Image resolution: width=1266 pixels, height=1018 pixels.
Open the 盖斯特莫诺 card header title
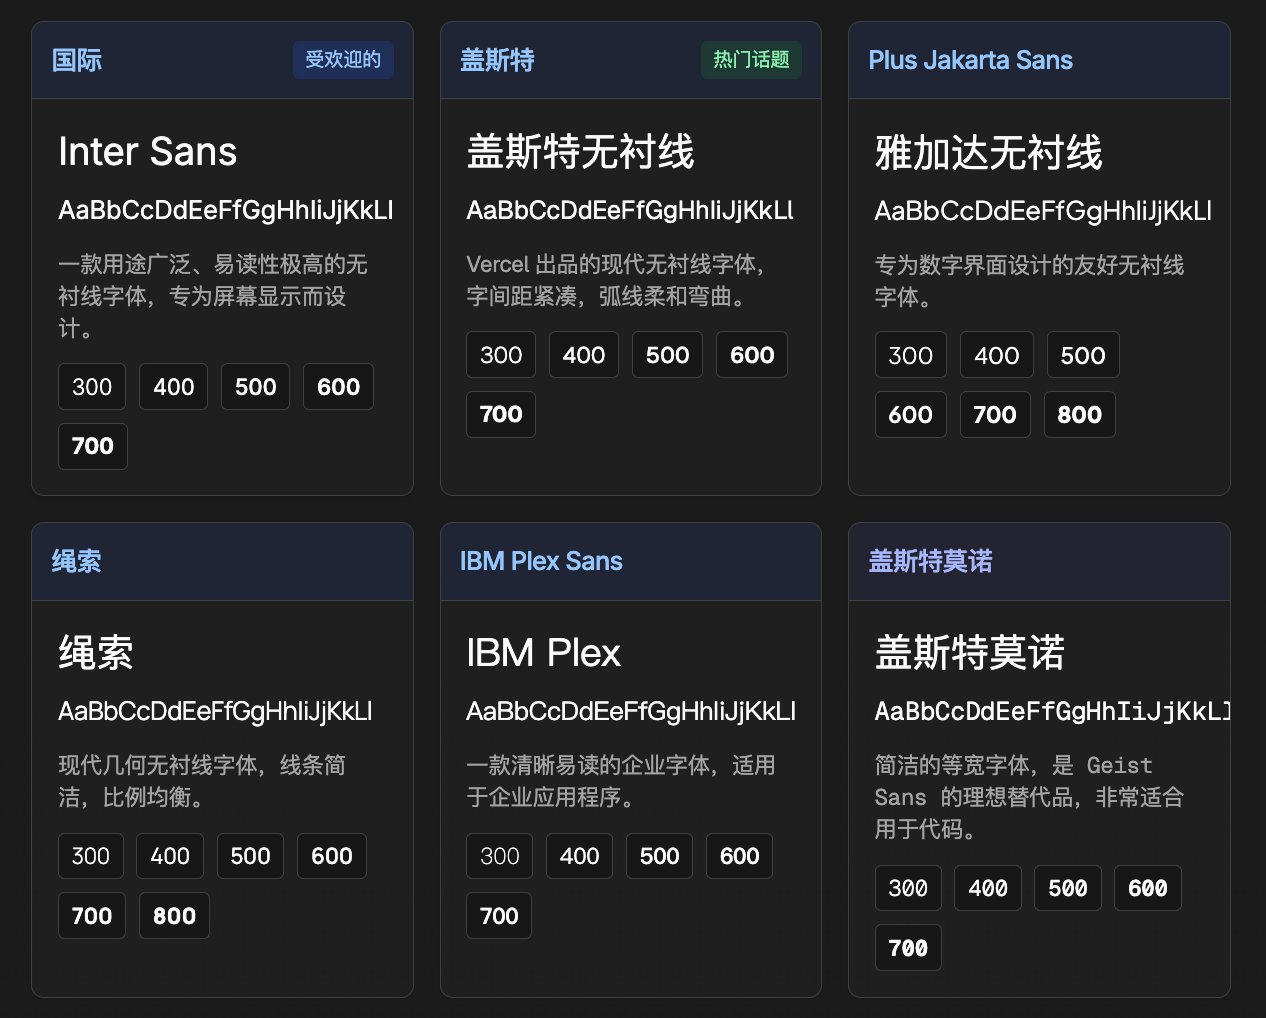click(930, 561)
